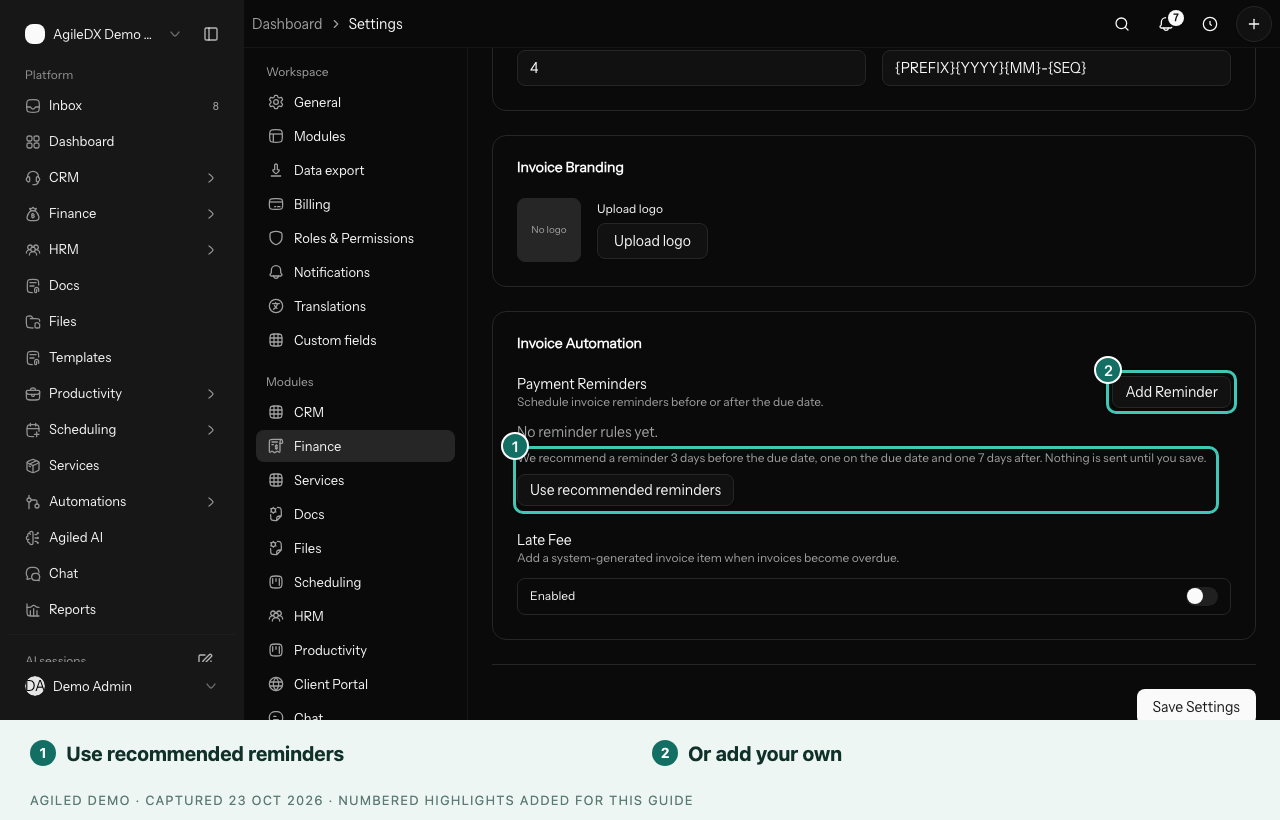Click the No logo placeholder thumbnail
This screenshot has height=820, width=1280.
549,230
